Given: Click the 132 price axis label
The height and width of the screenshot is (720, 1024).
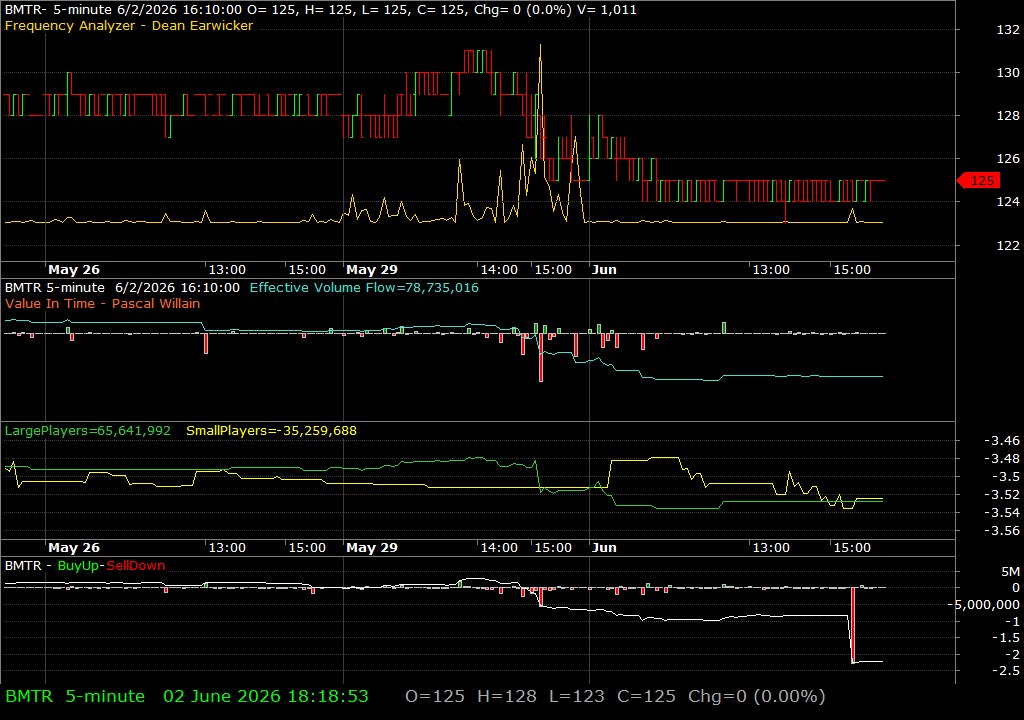Looking at the screenshot, I should click(x=1008, y=29).
